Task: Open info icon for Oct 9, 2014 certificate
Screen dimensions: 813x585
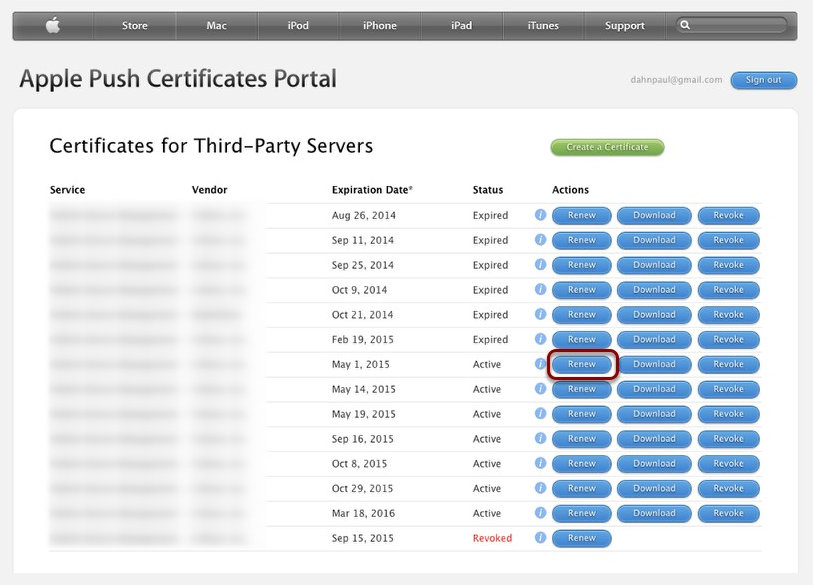Action: pyautogui.click(x=540, y=289)
